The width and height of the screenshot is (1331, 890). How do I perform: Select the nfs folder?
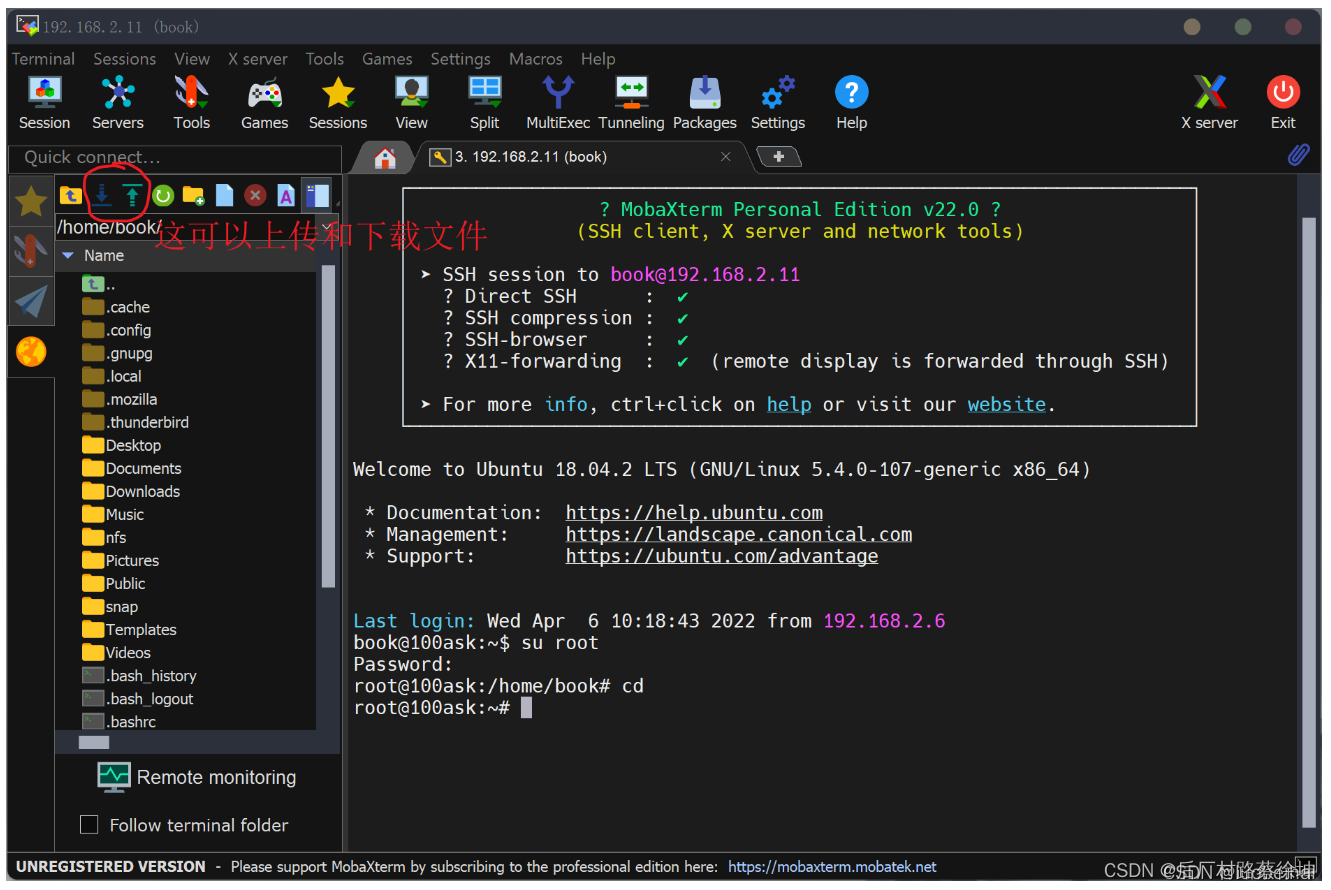tap(104, 537)
